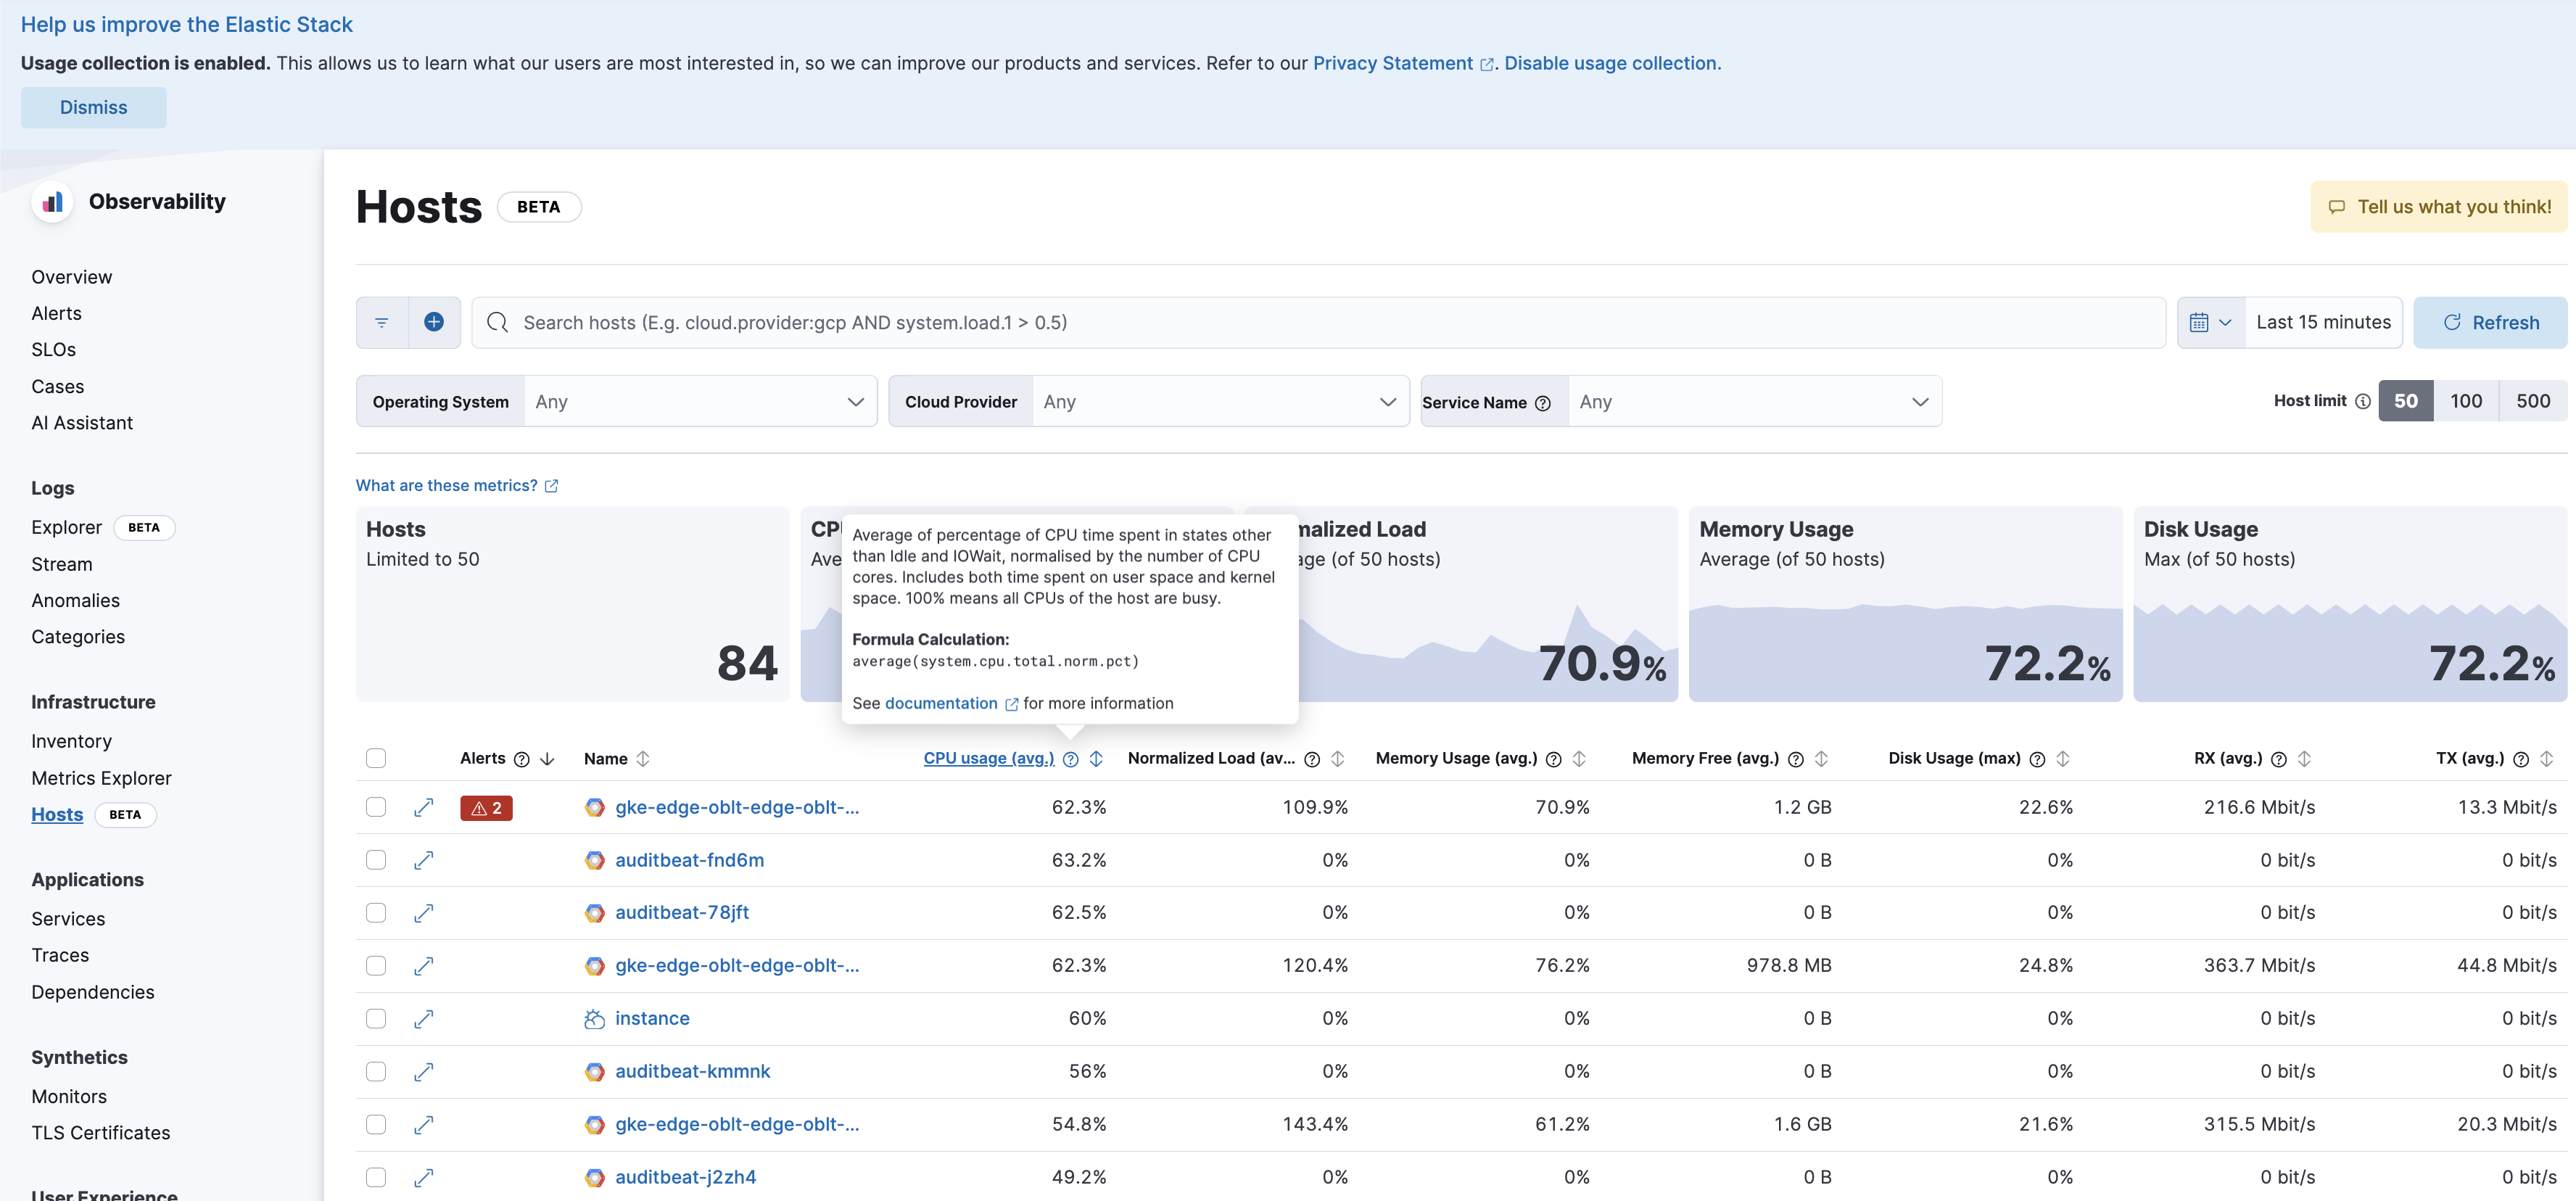Sort by RX column
Image resolution: width=2576 pixels, height=1201 pixels.
point(2304,759)
